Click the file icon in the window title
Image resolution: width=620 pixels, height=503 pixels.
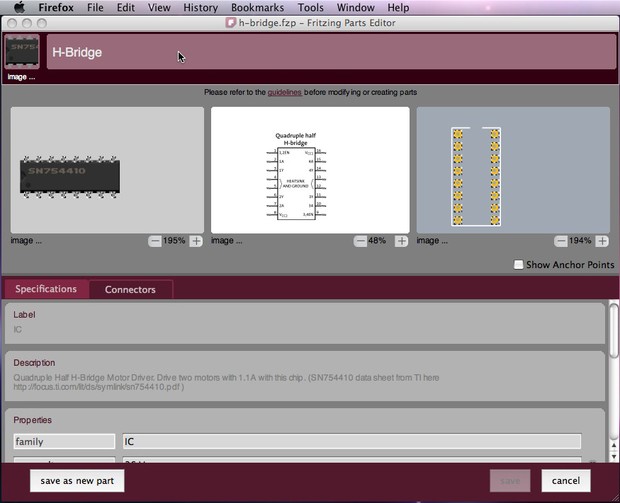(x=231, y=23)
